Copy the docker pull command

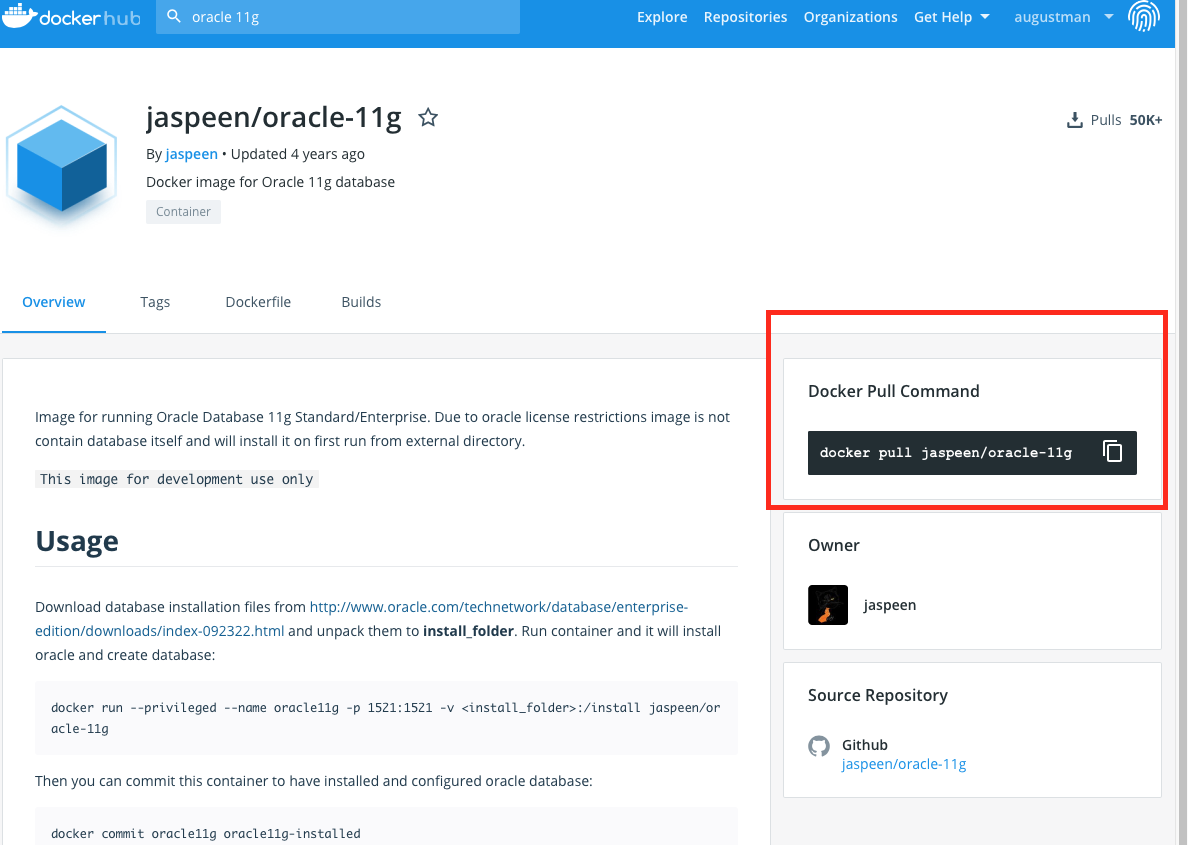[1112, 452]
